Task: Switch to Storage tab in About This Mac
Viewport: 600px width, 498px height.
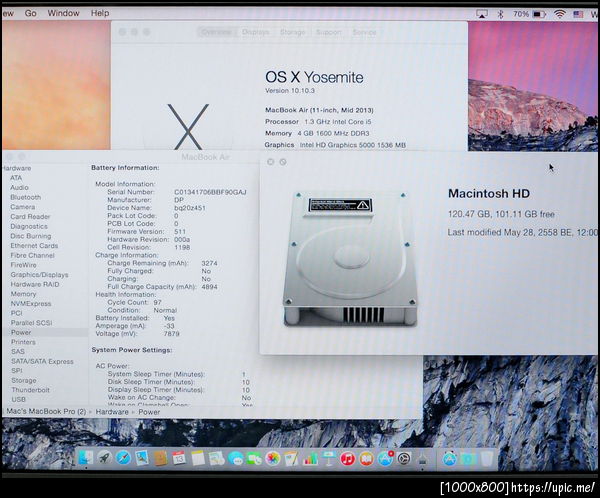Action: 292,32
